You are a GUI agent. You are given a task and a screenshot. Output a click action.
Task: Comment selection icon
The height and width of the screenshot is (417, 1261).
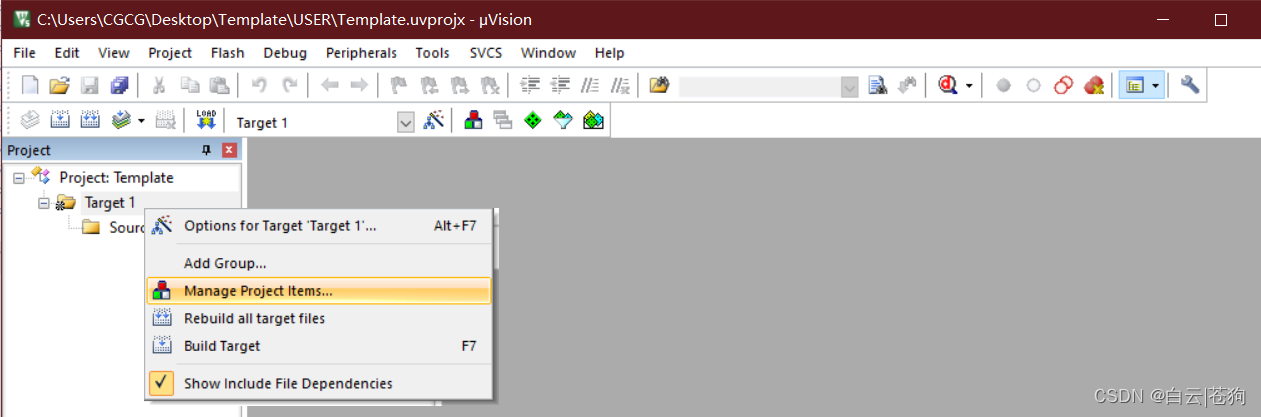click(x=591, y=86)
